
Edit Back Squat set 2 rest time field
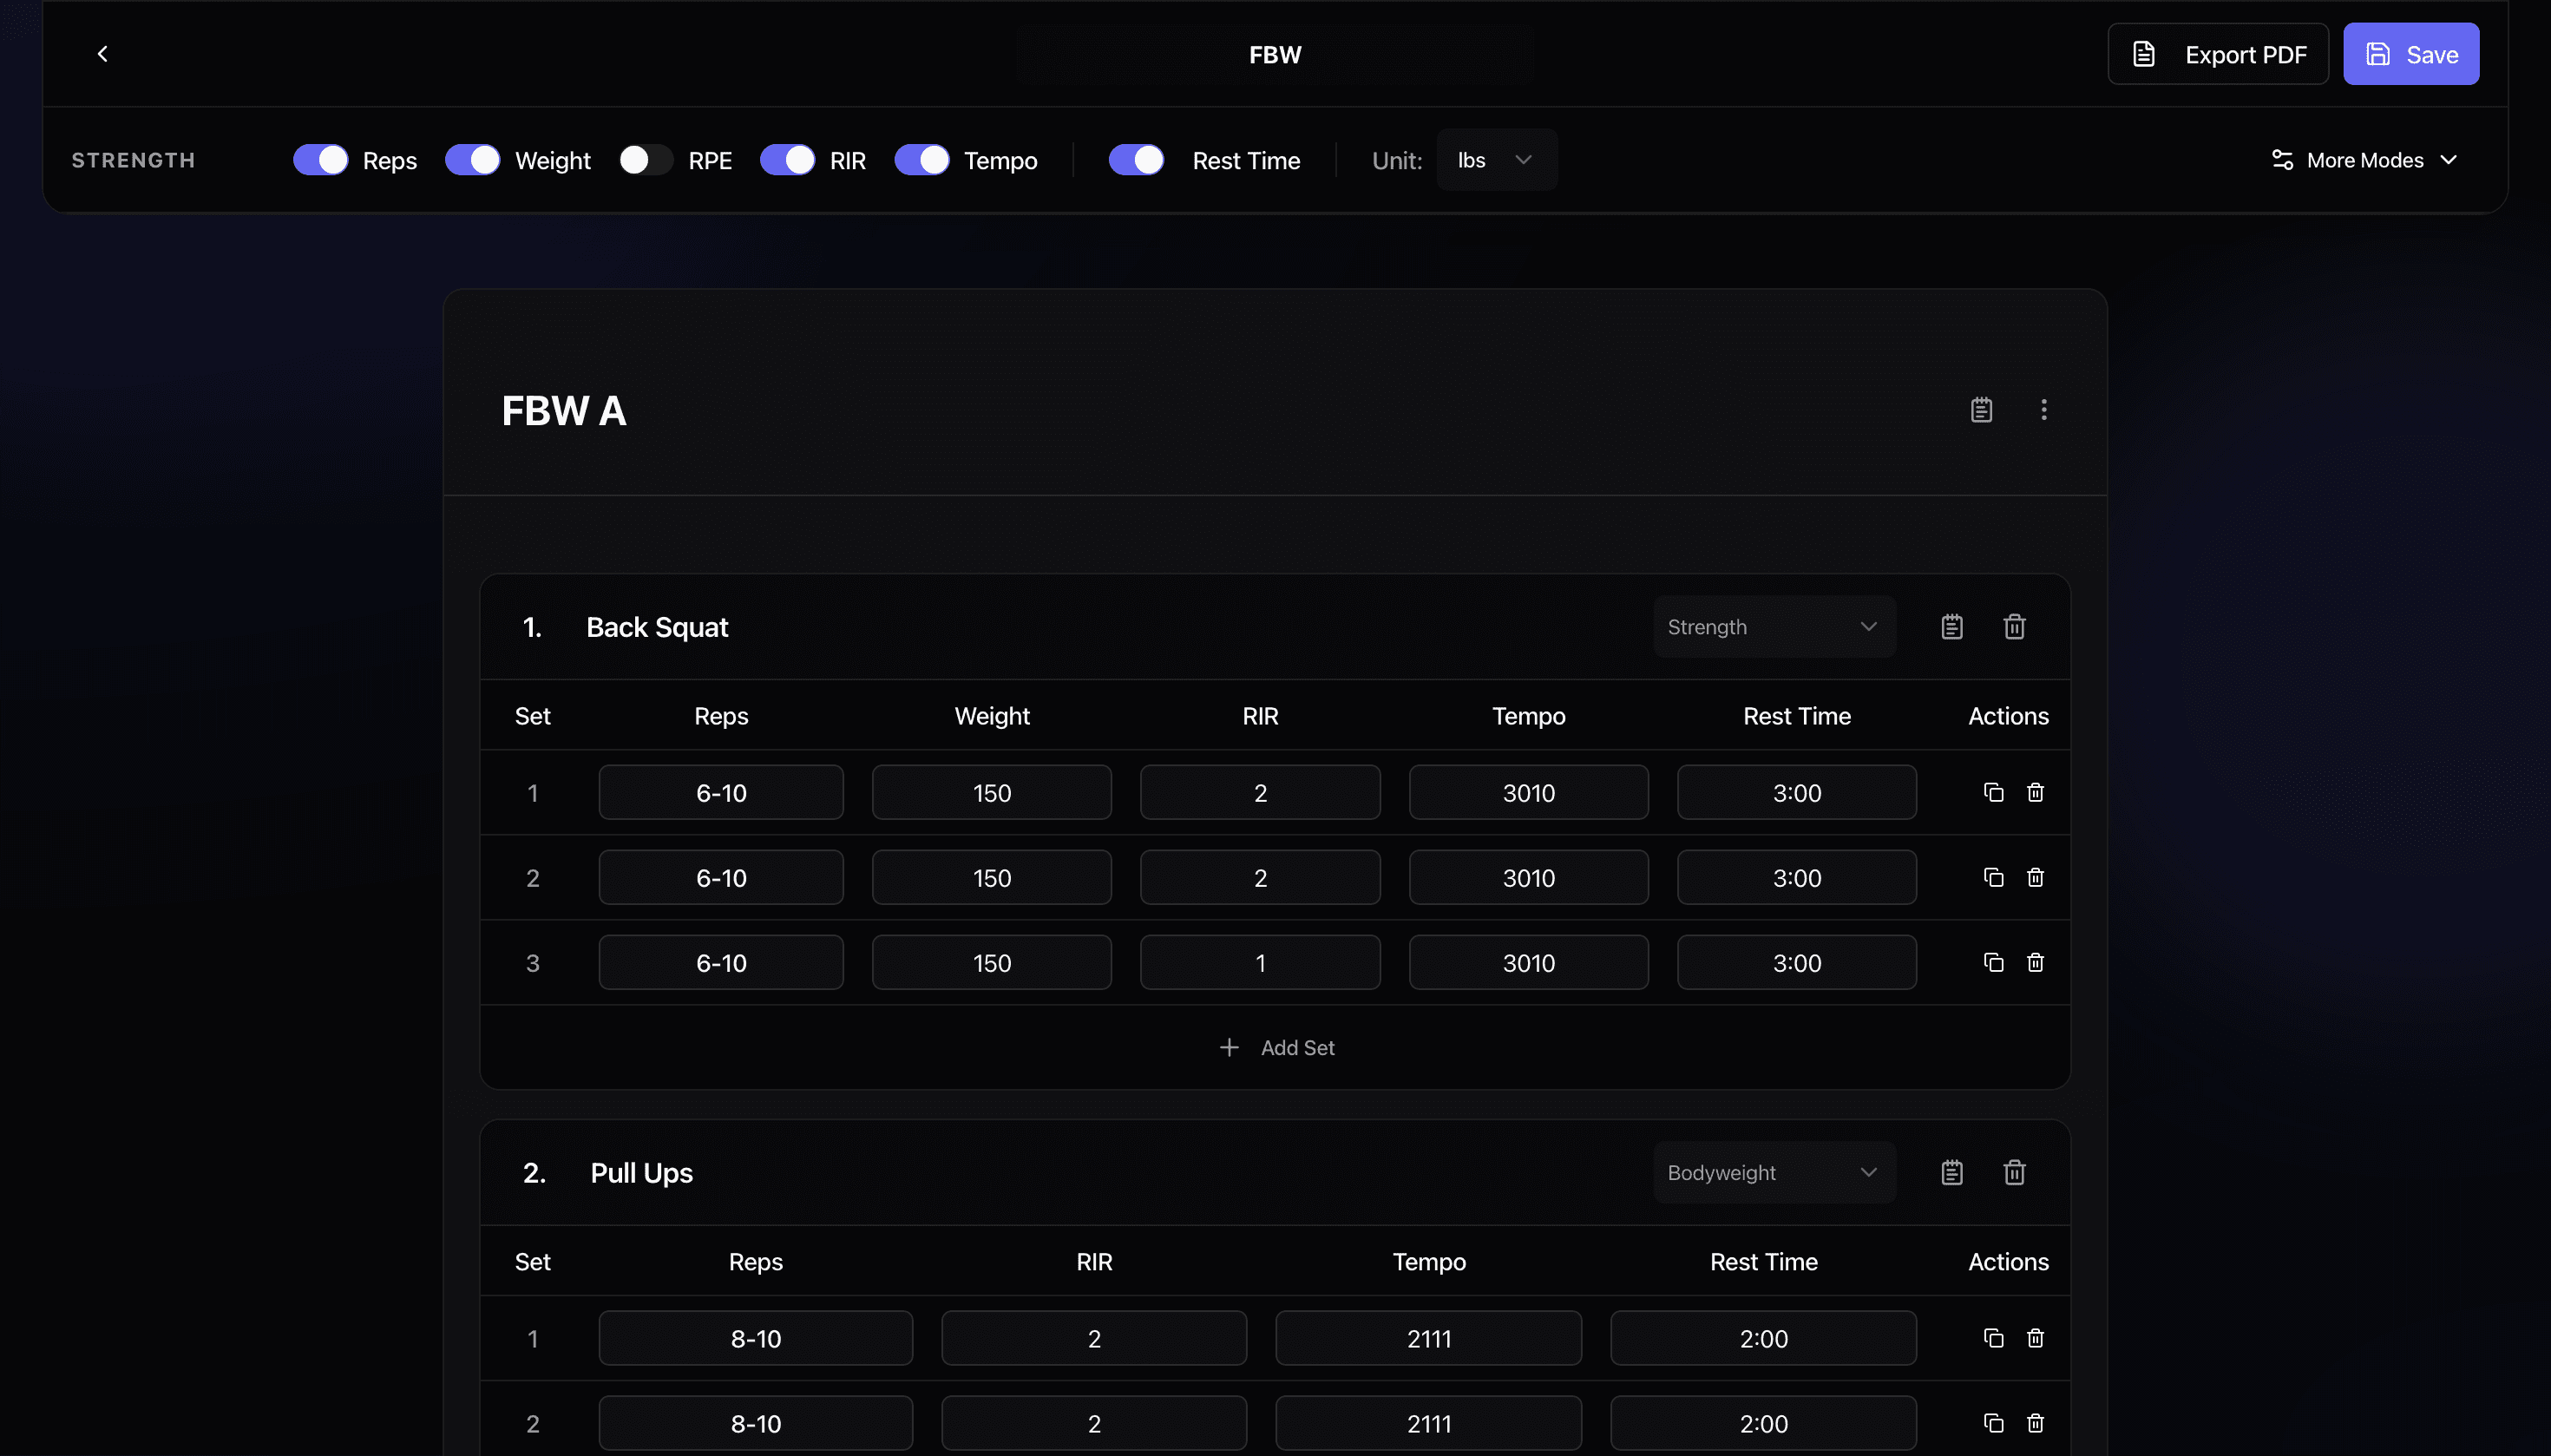[x=1797, y=878]
